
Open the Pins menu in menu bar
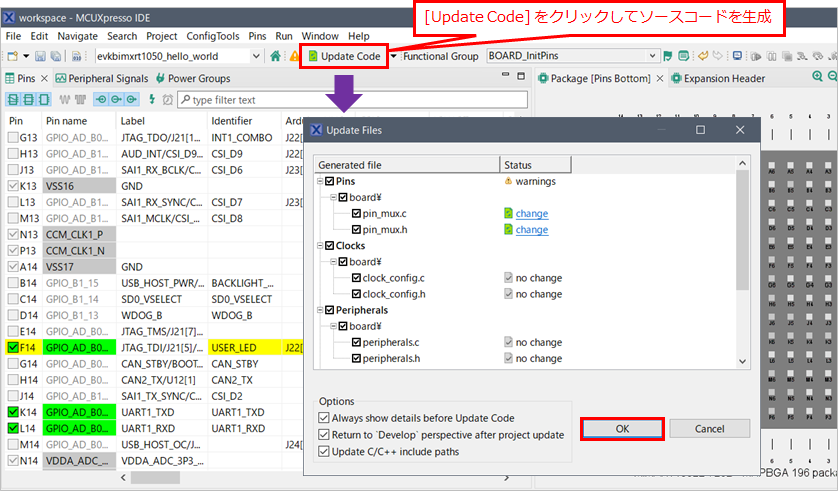point(257,36)
